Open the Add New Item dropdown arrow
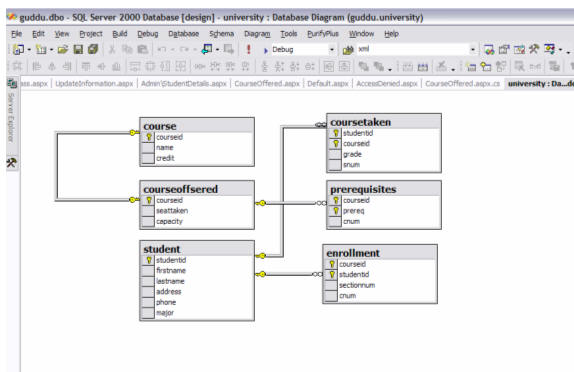Image resolution: width=574 pixels, height=372 pixels. coord(51,49)
